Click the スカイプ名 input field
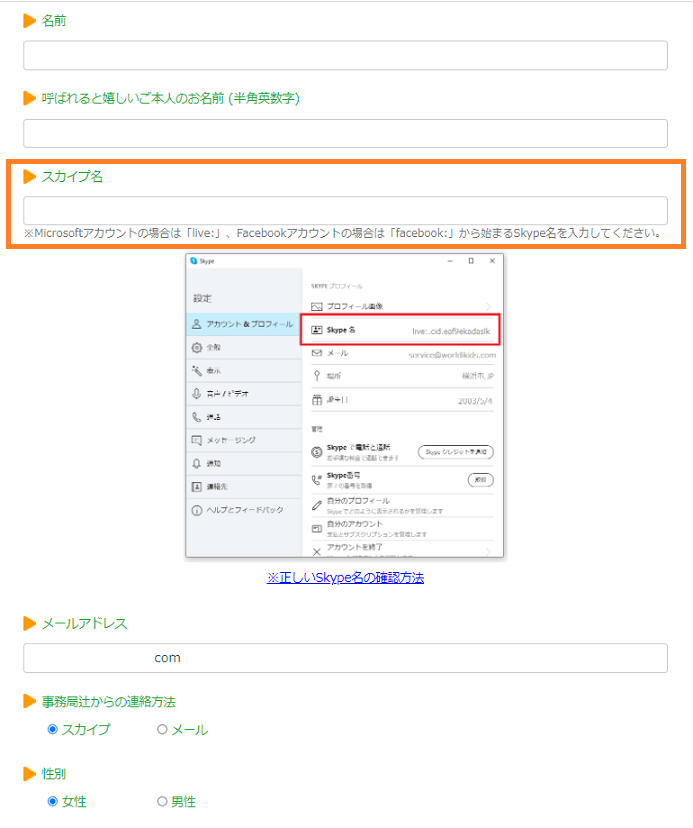 pos(345,211)
